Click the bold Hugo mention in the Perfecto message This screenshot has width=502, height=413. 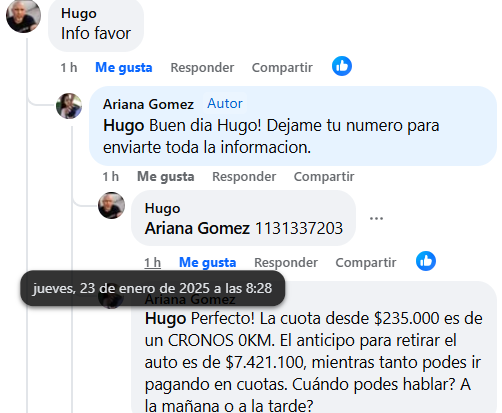tap(165, 319)
